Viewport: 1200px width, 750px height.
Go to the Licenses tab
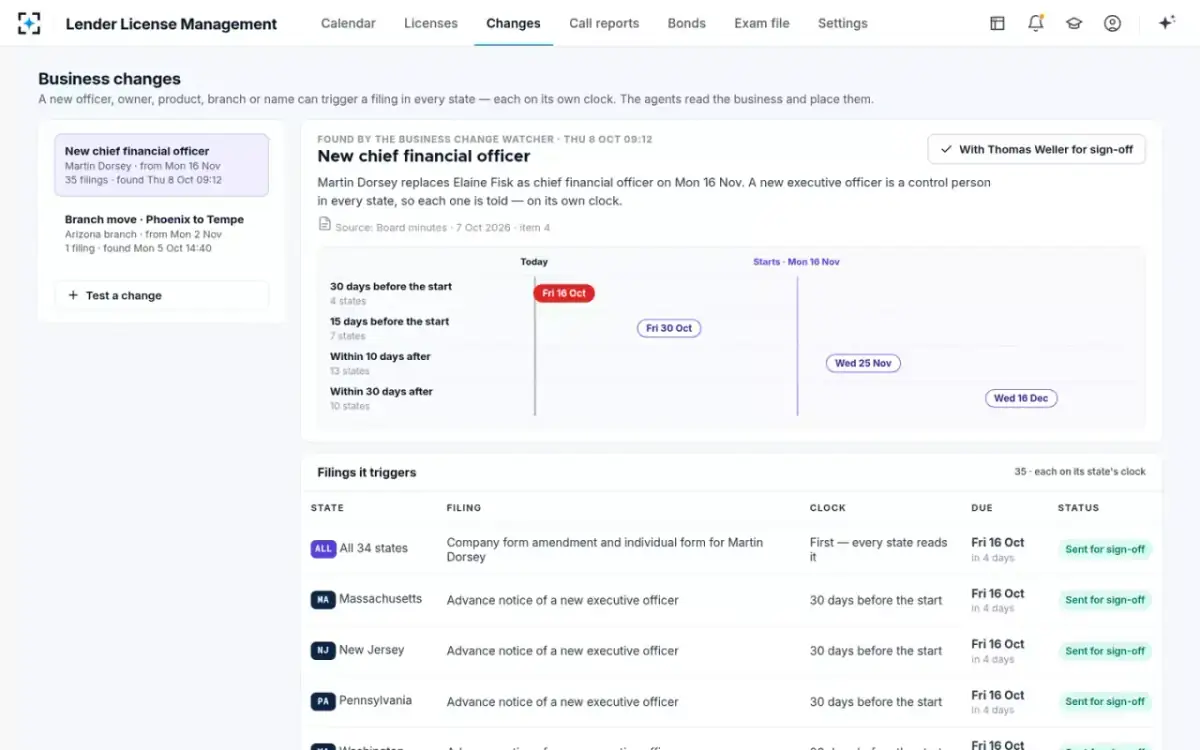431,23
